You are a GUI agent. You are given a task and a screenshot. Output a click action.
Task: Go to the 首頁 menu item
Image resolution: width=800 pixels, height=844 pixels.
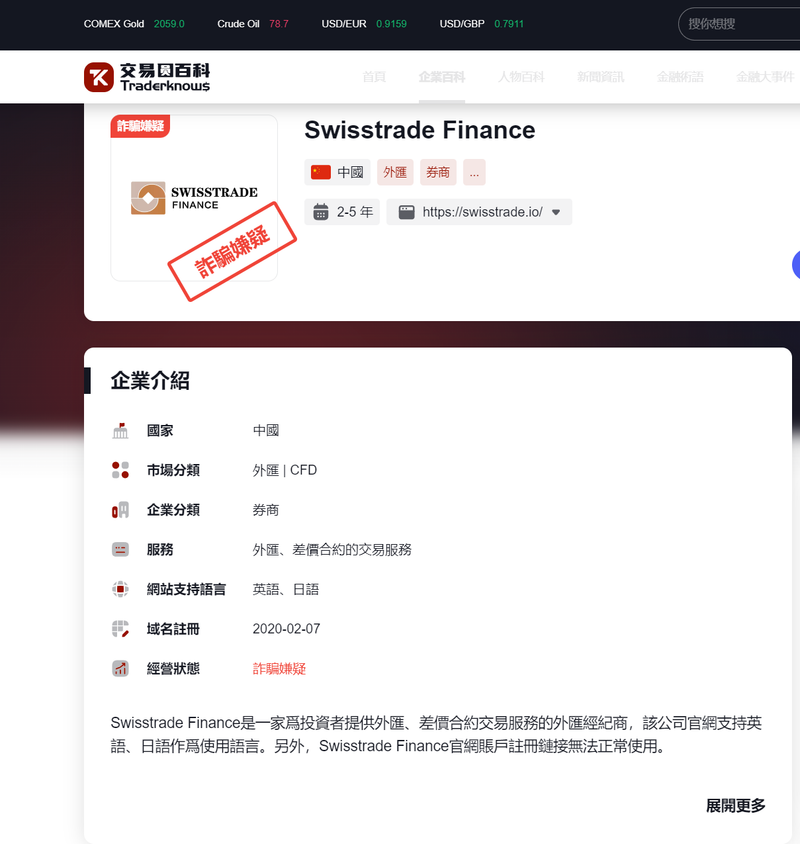pos(374,77)
